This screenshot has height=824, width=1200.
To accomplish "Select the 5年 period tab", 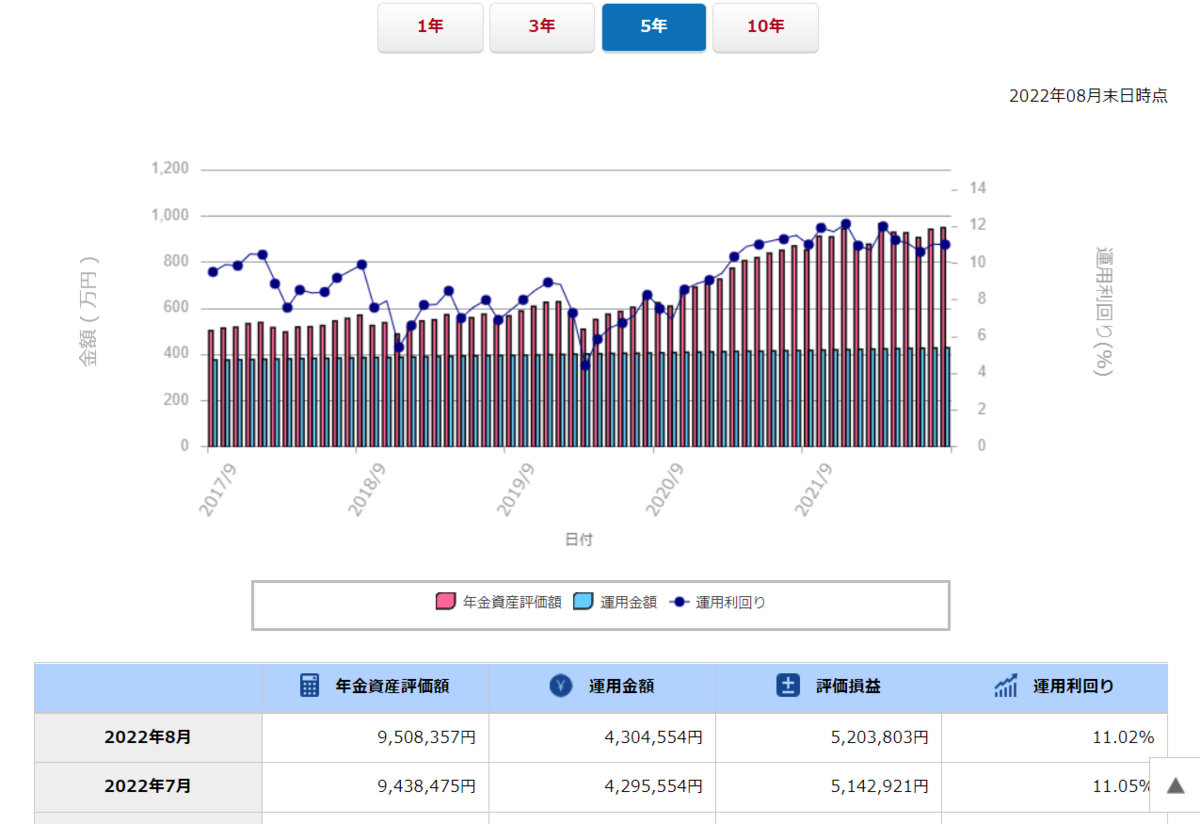I will click(x=654, y=27).
